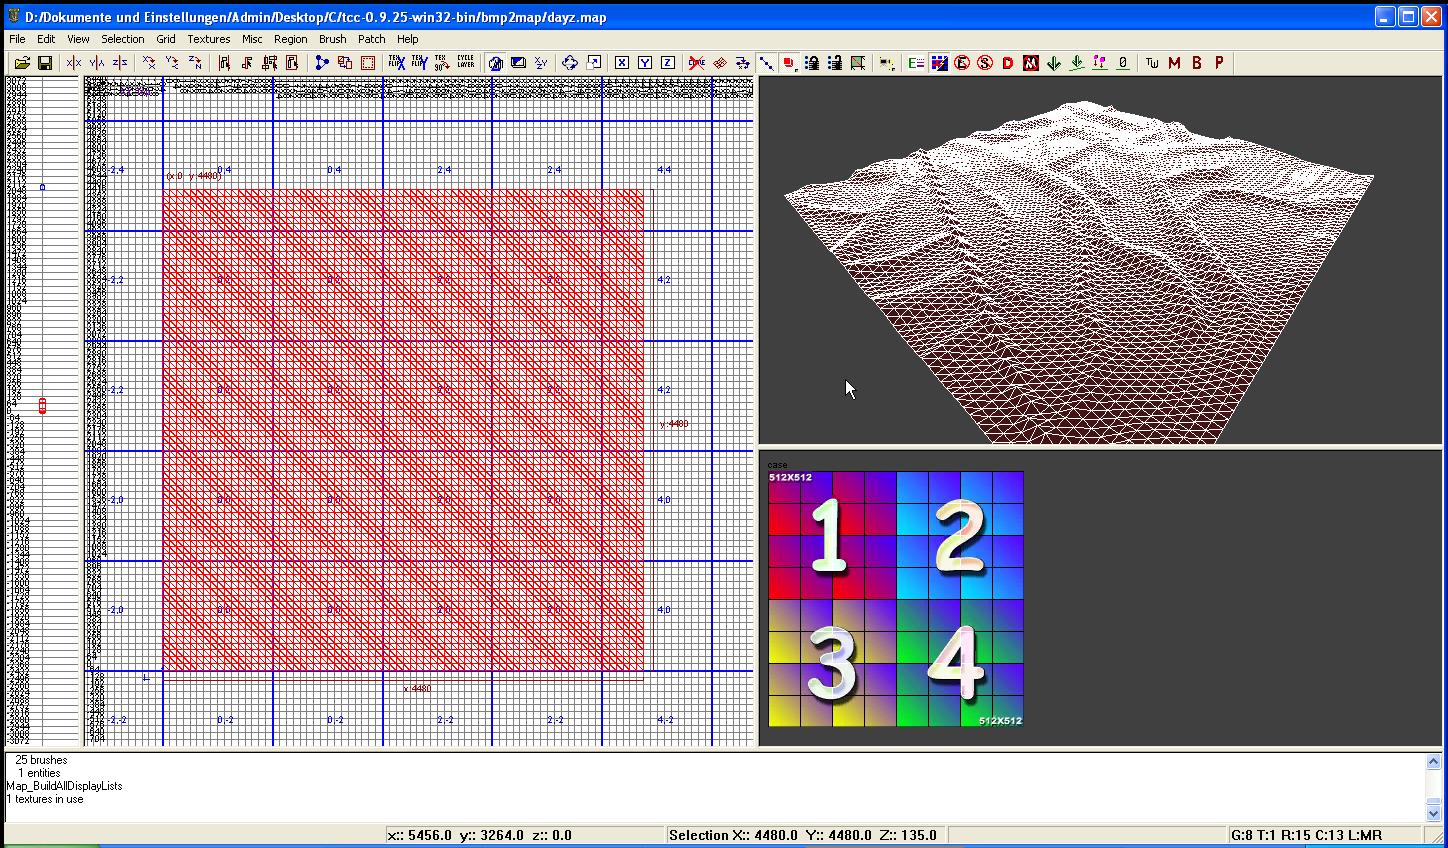Click the blue triangle nodes icon
This screenshot has height=848, width=1448.
[322, 63]
